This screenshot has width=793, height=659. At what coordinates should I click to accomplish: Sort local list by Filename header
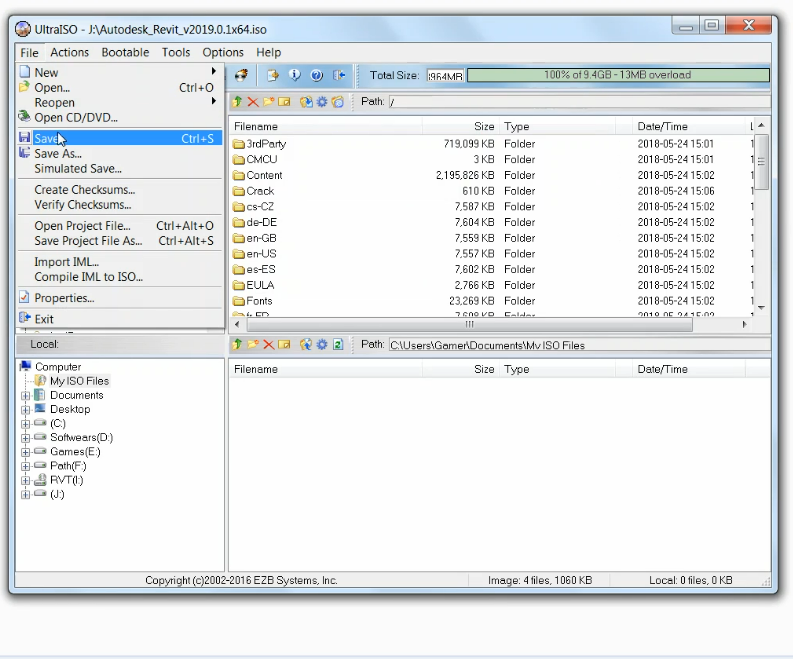(326, 369)
